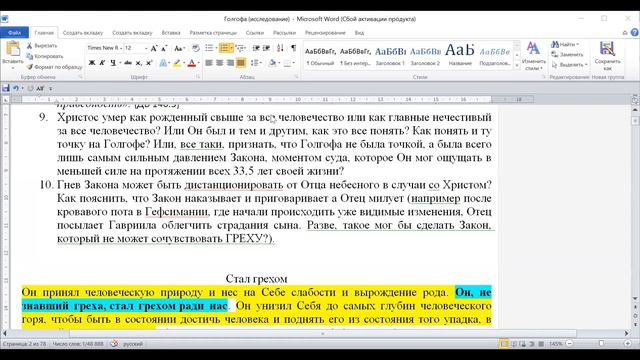Apply the Заголовок 2 style
Viewport: 640px width, 360px height.
(x=425, y=56)
